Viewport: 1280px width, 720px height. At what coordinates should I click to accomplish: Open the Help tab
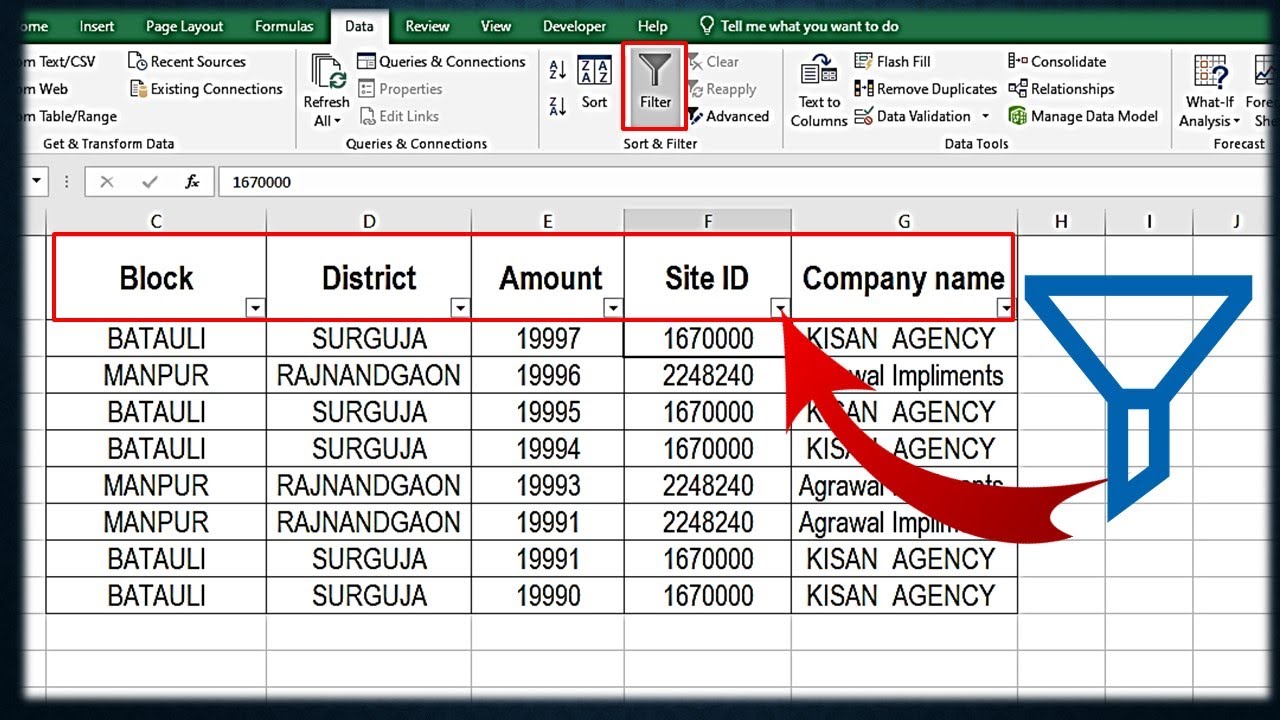point(652,27)
